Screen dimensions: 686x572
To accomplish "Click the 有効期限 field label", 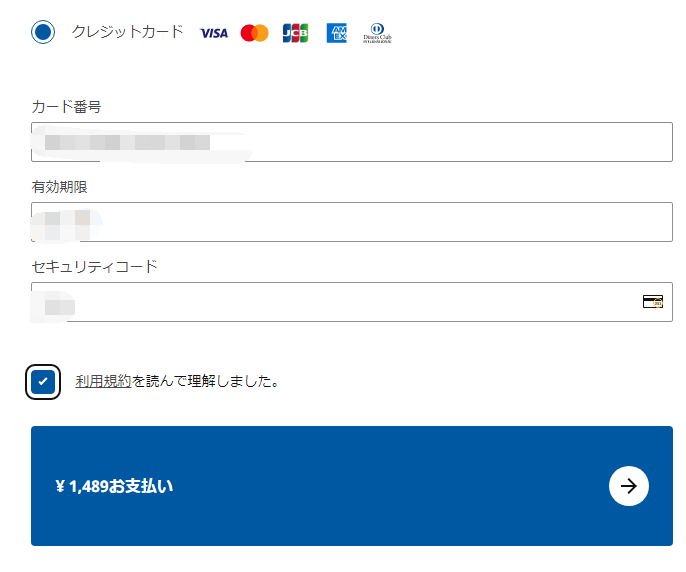I will point(60,187).
